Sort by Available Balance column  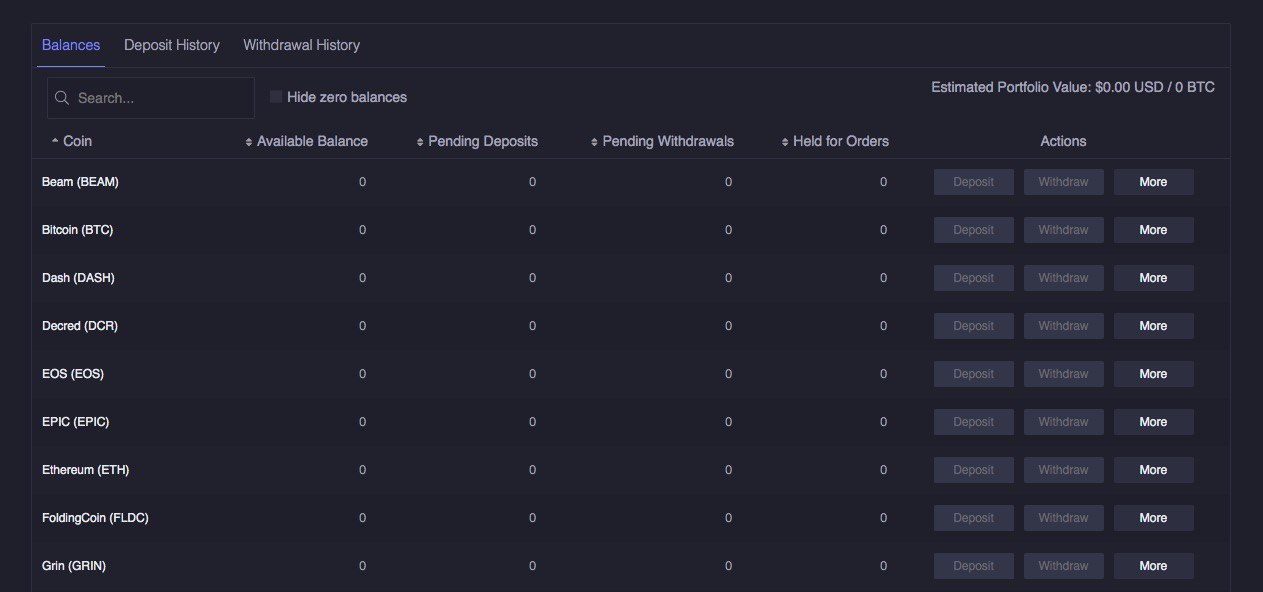[307, 141]
